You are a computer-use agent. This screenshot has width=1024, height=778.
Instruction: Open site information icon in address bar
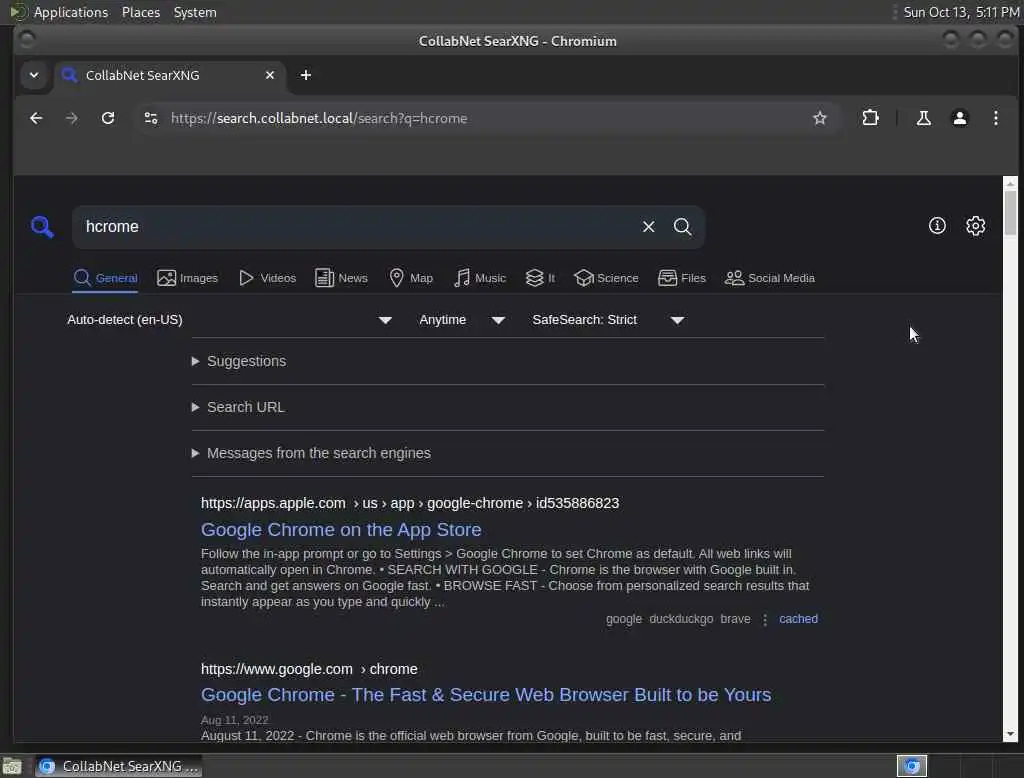pyautogui.click(x=151, y=118)
